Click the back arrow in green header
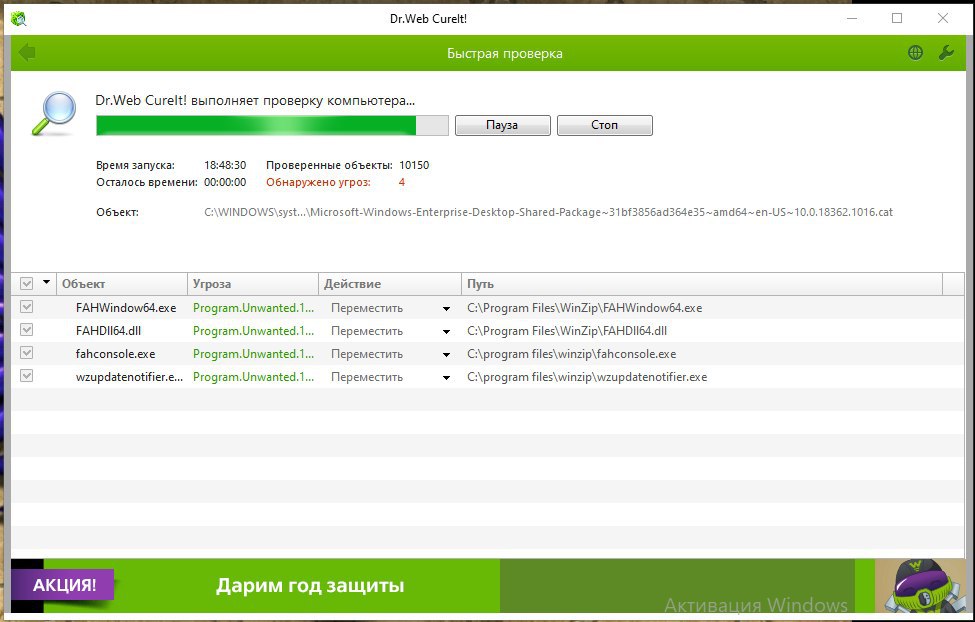 (x=27, y=53)
